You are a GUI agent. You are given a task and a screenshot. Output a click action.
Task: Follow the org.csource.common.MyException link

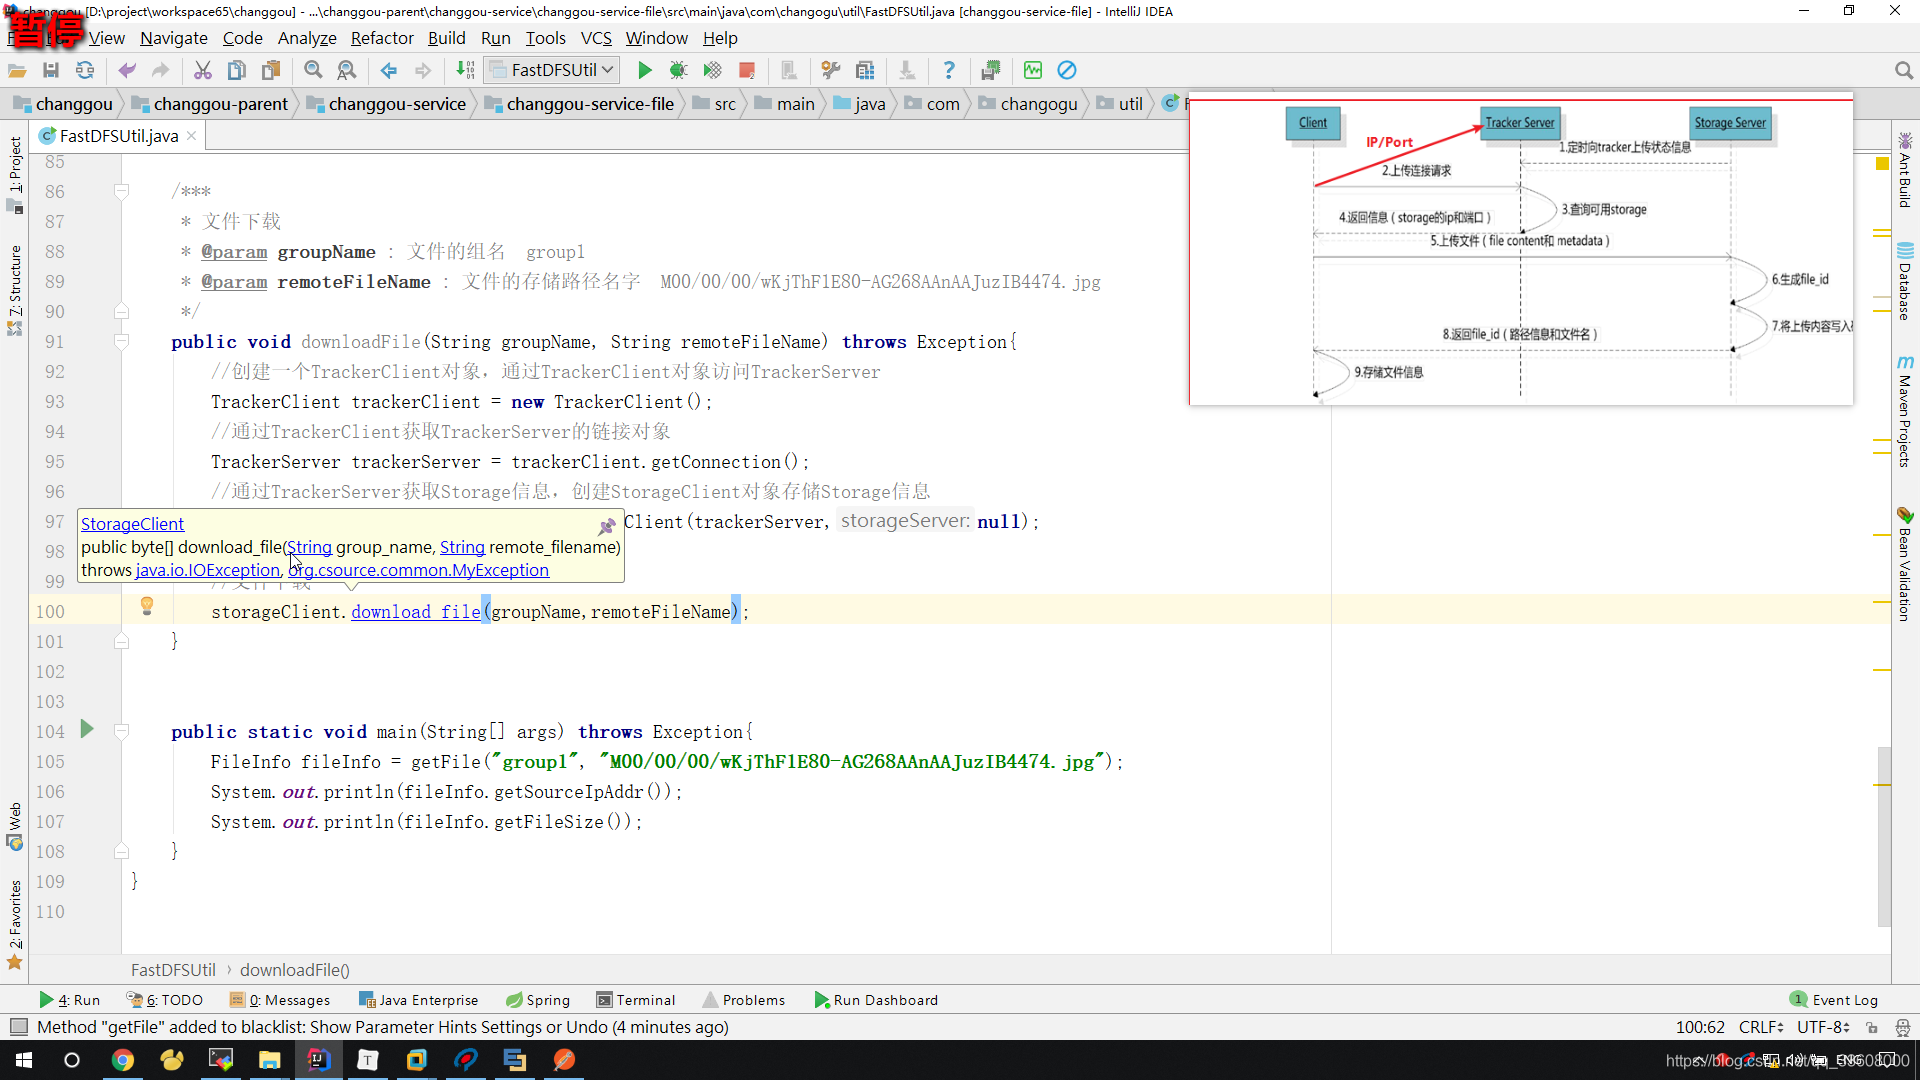[419, 570]
